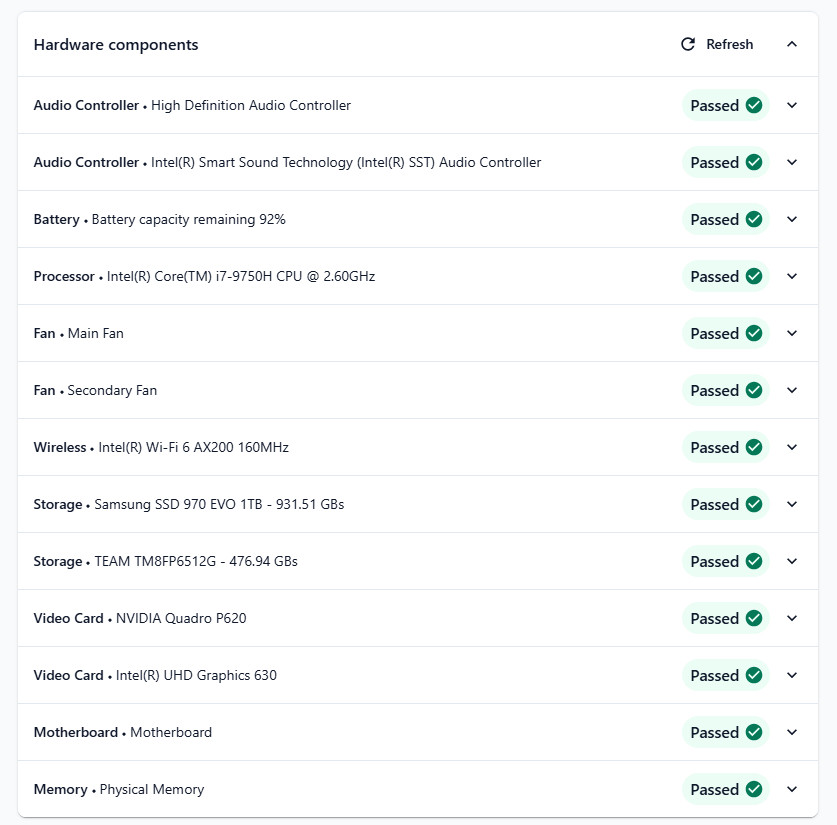This screenshot has width=837, height=825.
Task: Click green check icon in Motherboard row
Action: [x=754, y=733]
